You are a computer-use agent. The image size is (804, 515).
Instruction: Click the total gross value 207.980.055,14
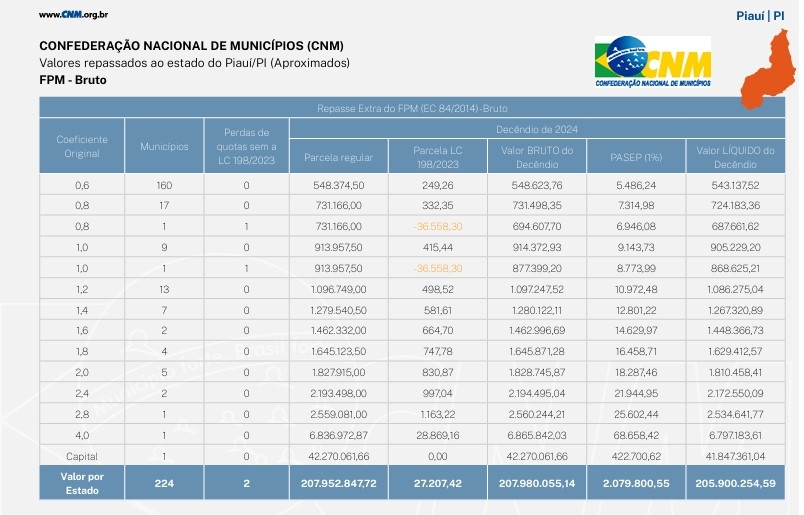click(x=537, y=483)
